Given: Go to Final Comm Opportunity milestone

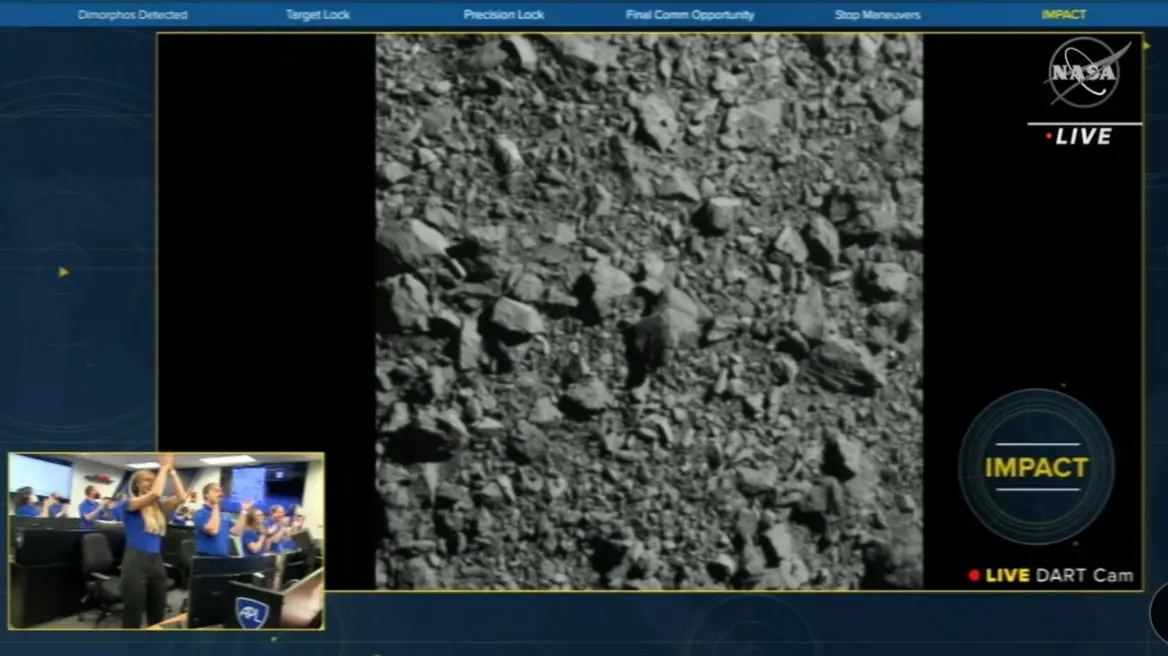Looking at the screenshot, I should pyautogui.click(x=690, y=15).
